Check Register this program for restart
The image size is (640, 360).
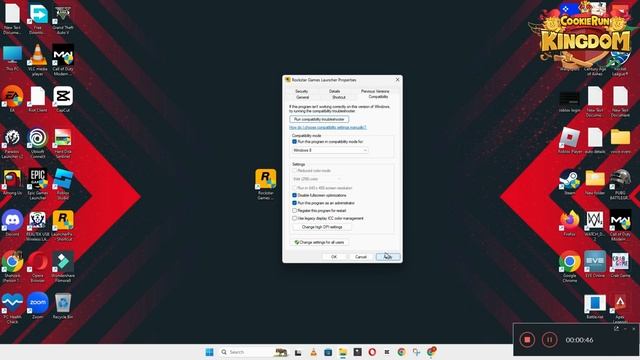coord(294,211)
